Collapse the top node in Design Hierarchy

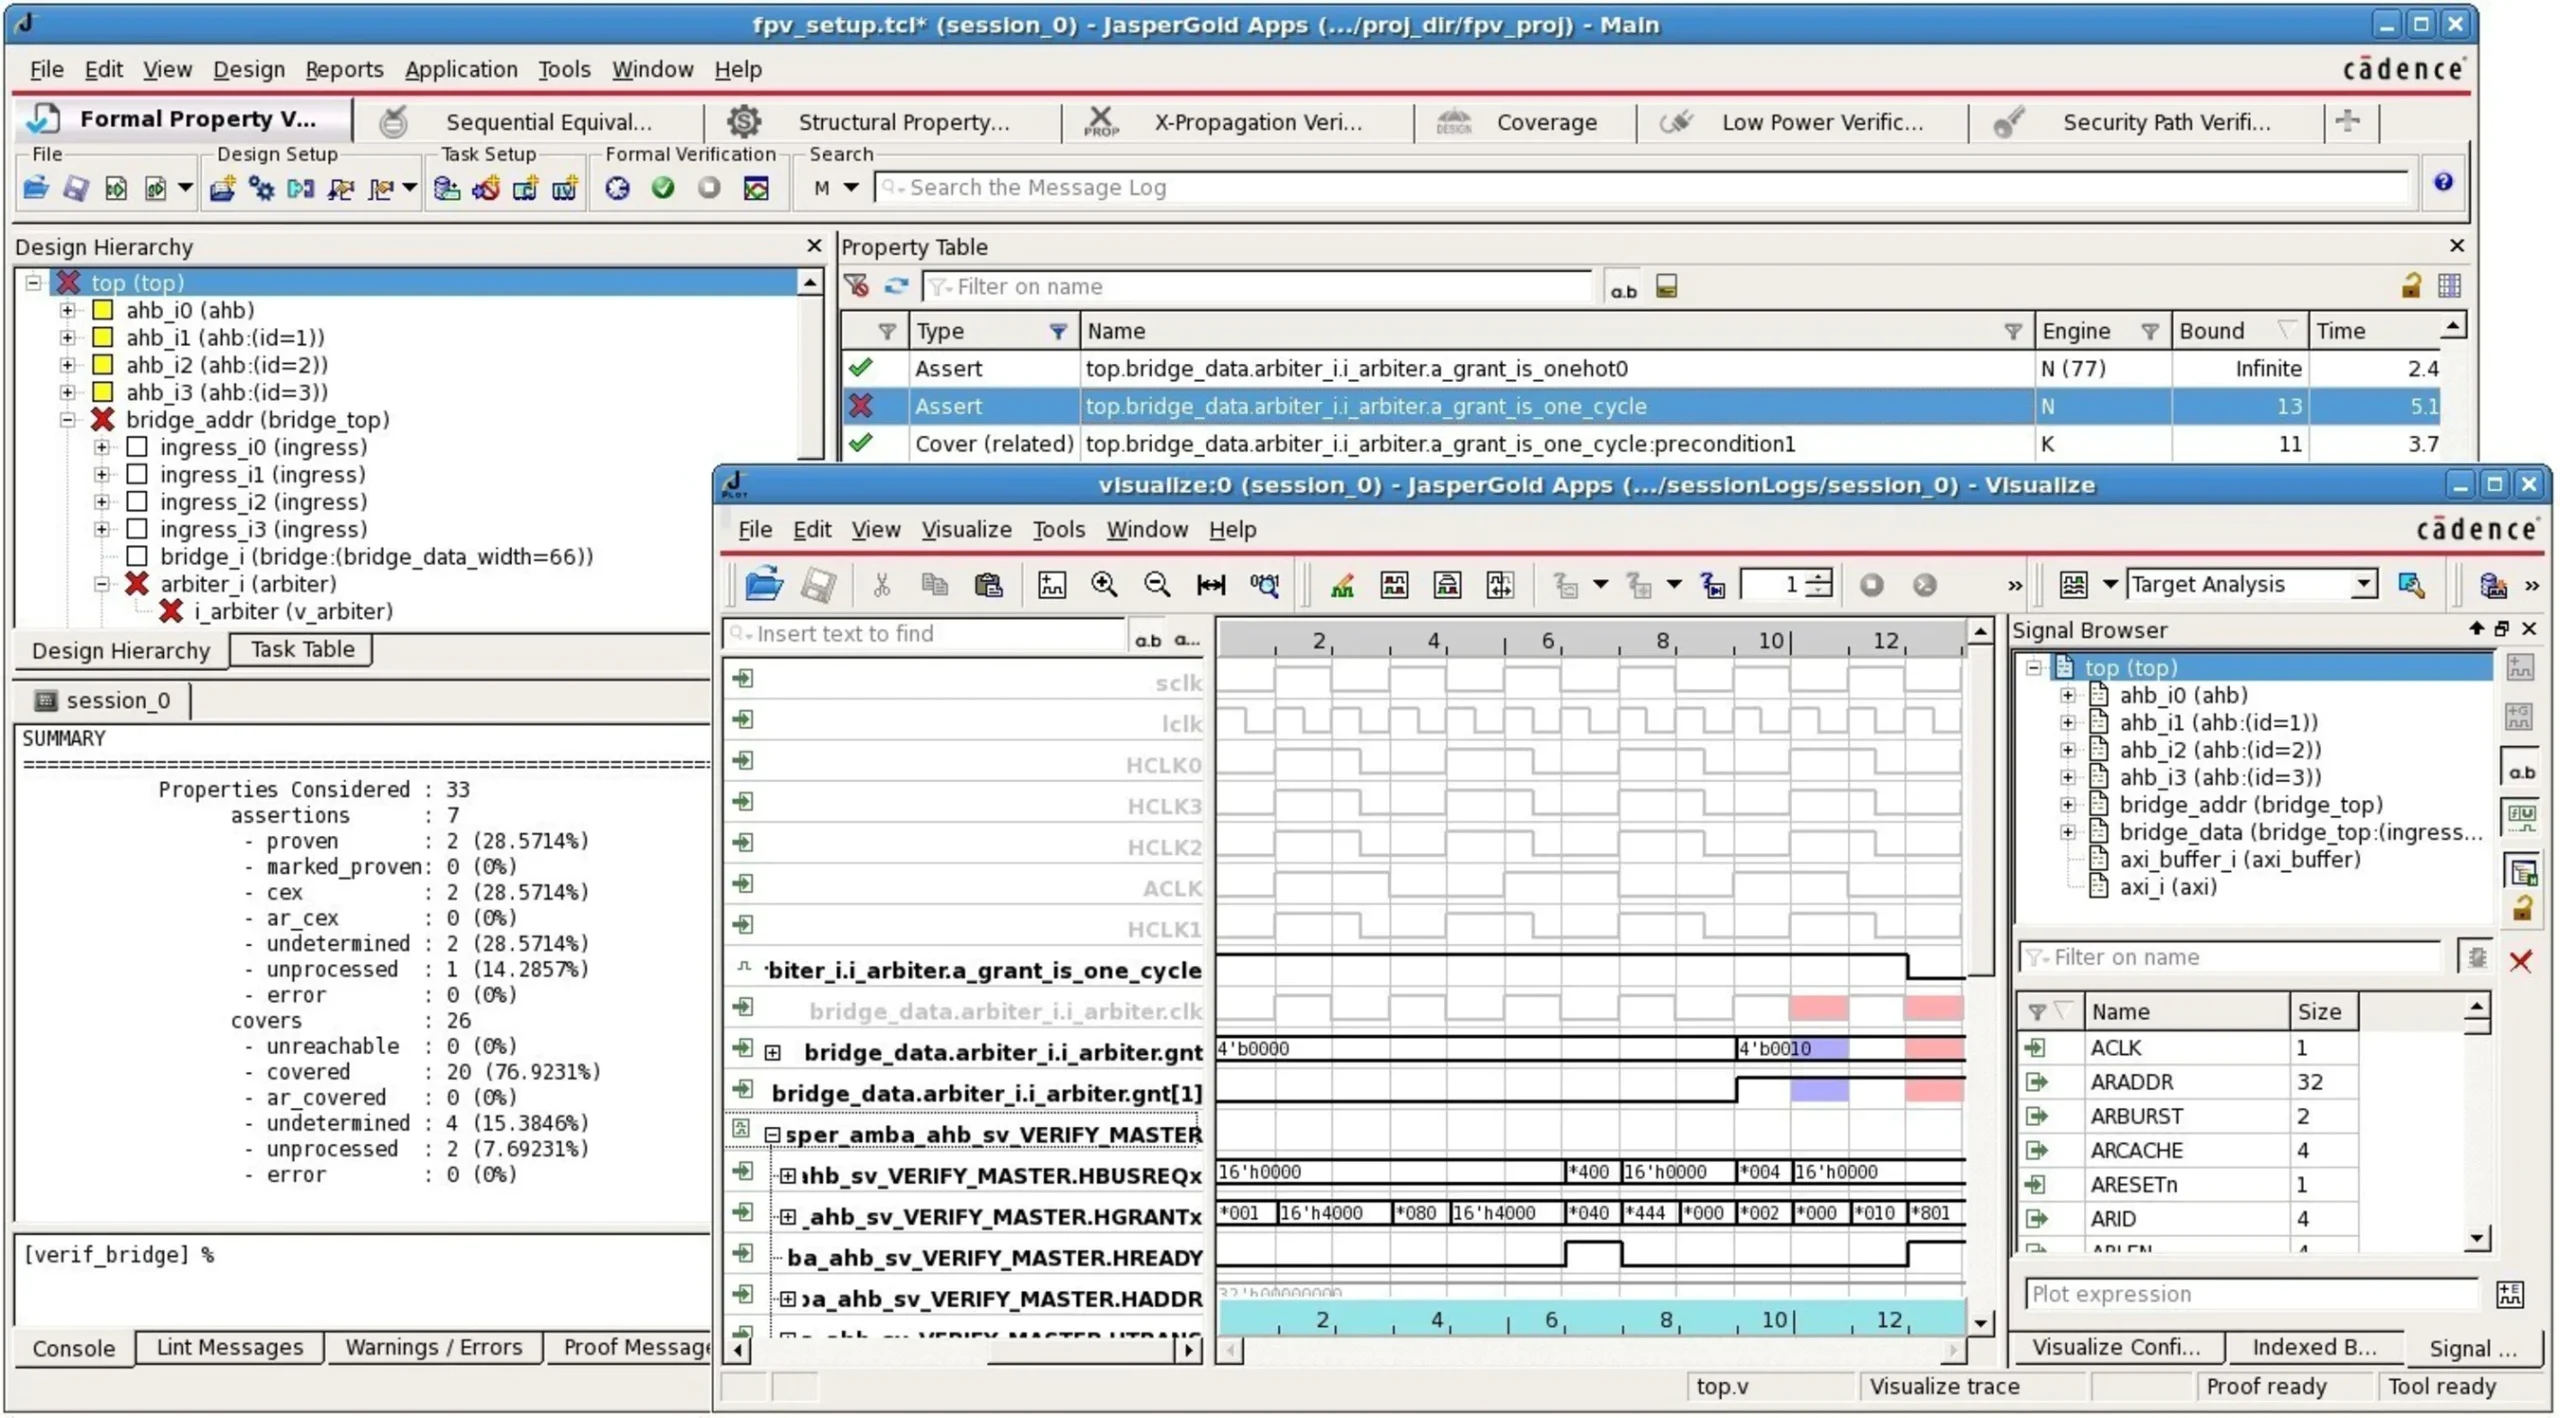33,283
